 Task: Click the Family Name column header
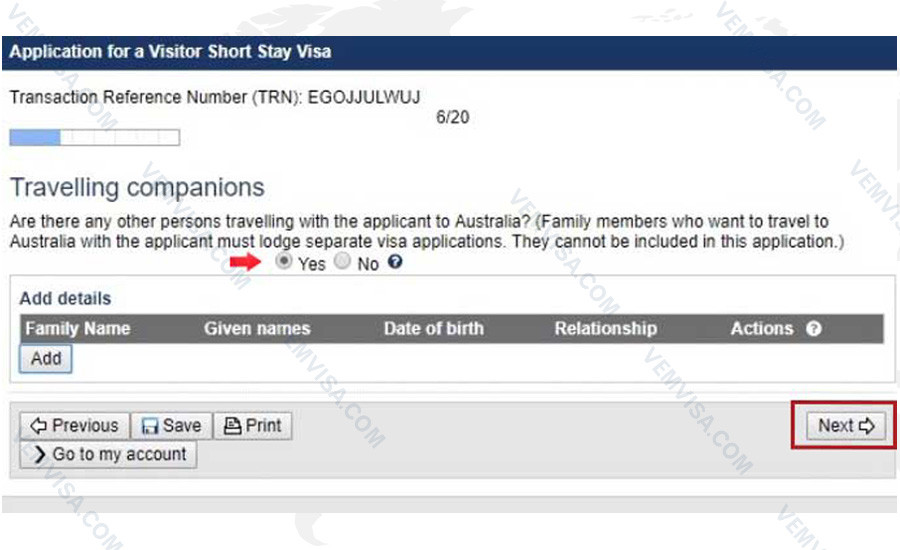point(78,328)
